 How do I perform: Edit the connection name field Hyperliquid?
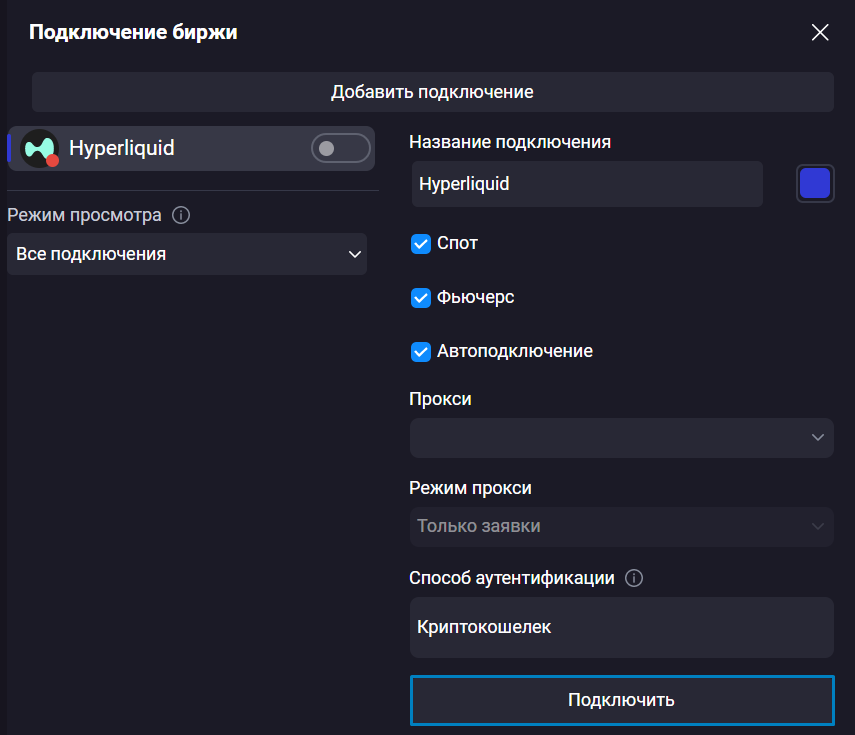tap(587, 184)
